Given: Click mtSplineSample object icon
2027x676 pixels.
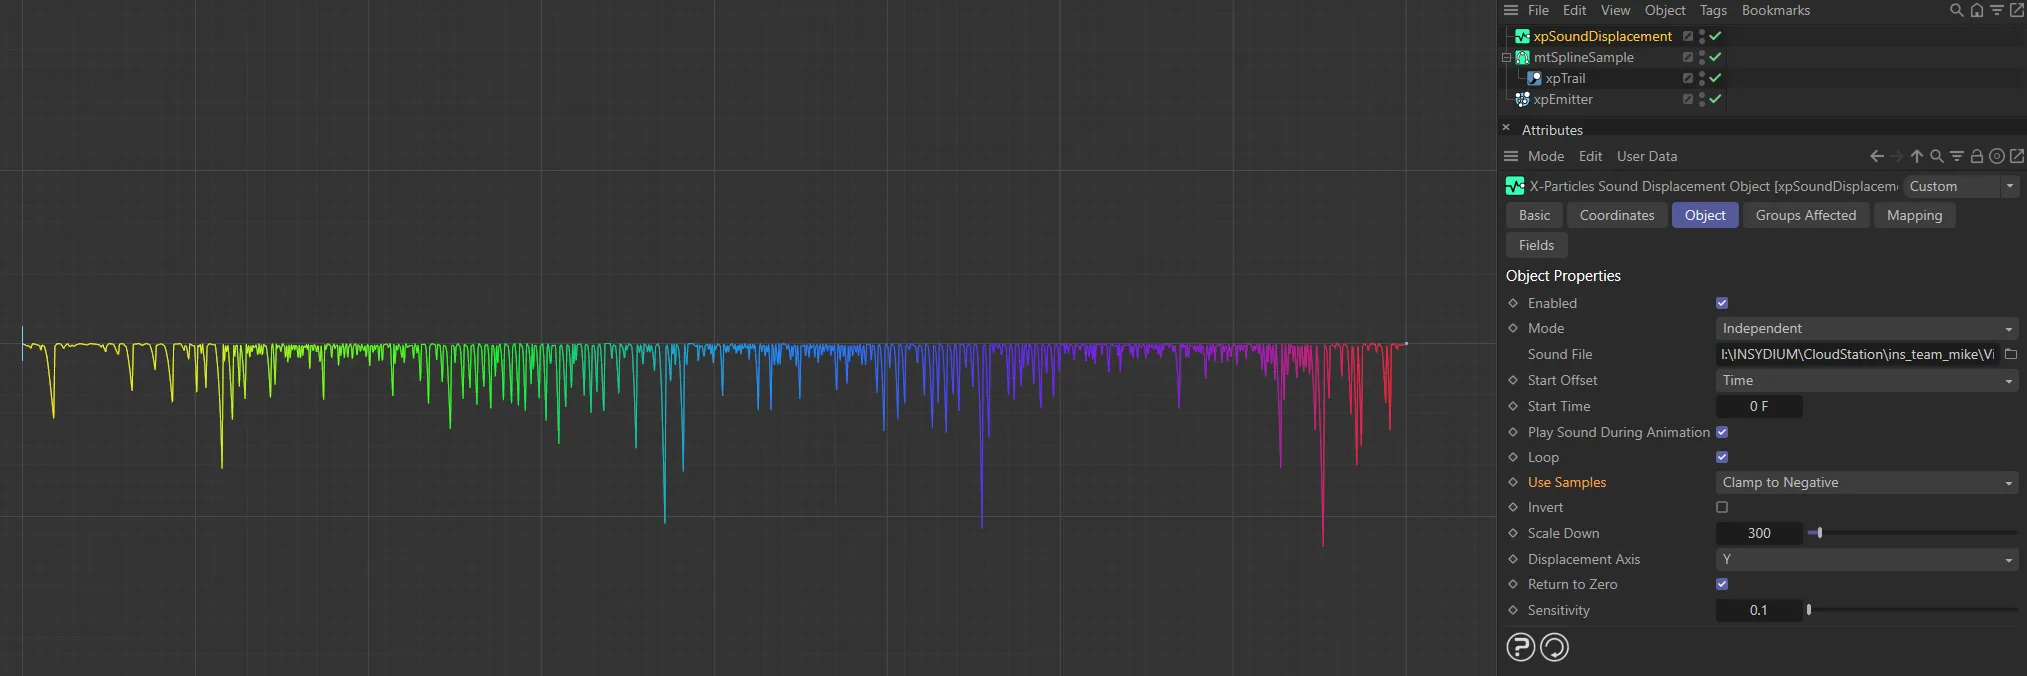Looking at the screenshot, I should [x=1522, y=57].
